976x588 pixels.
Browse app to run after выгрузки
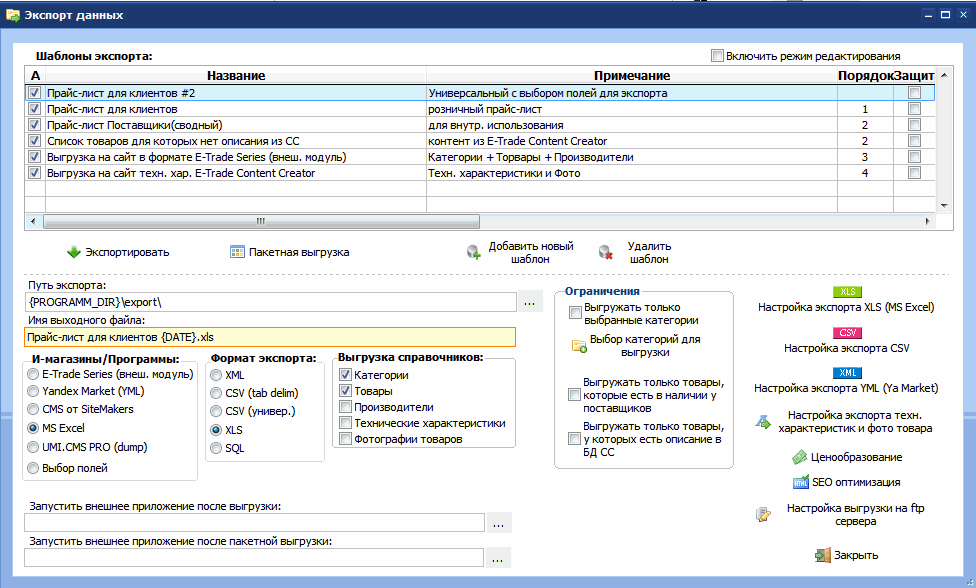(x=499, y=523)
